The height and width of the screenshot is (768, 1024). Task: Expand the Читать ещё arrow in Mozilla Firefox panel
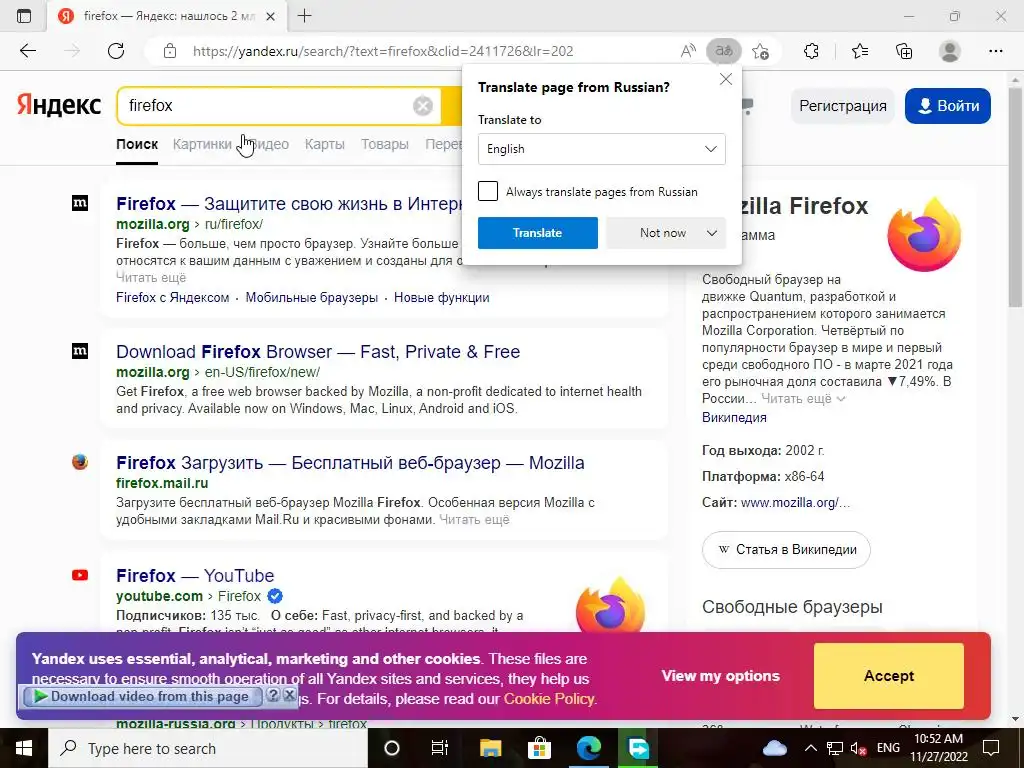pyautogui.click(x=840, y=398)
